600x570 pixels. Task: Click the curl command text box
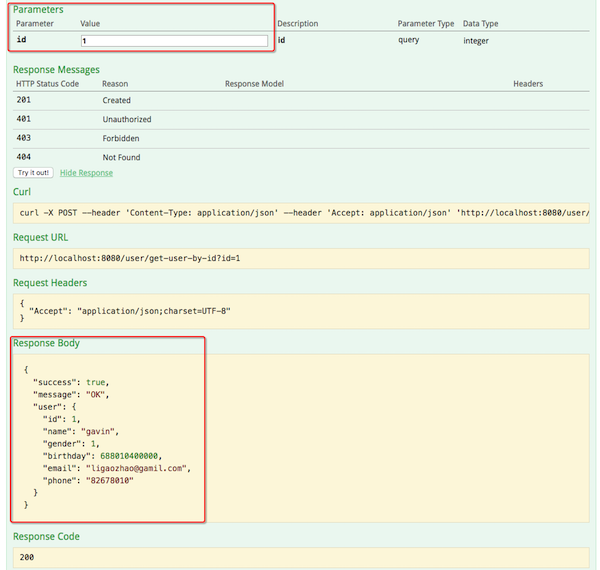(301, 213)
